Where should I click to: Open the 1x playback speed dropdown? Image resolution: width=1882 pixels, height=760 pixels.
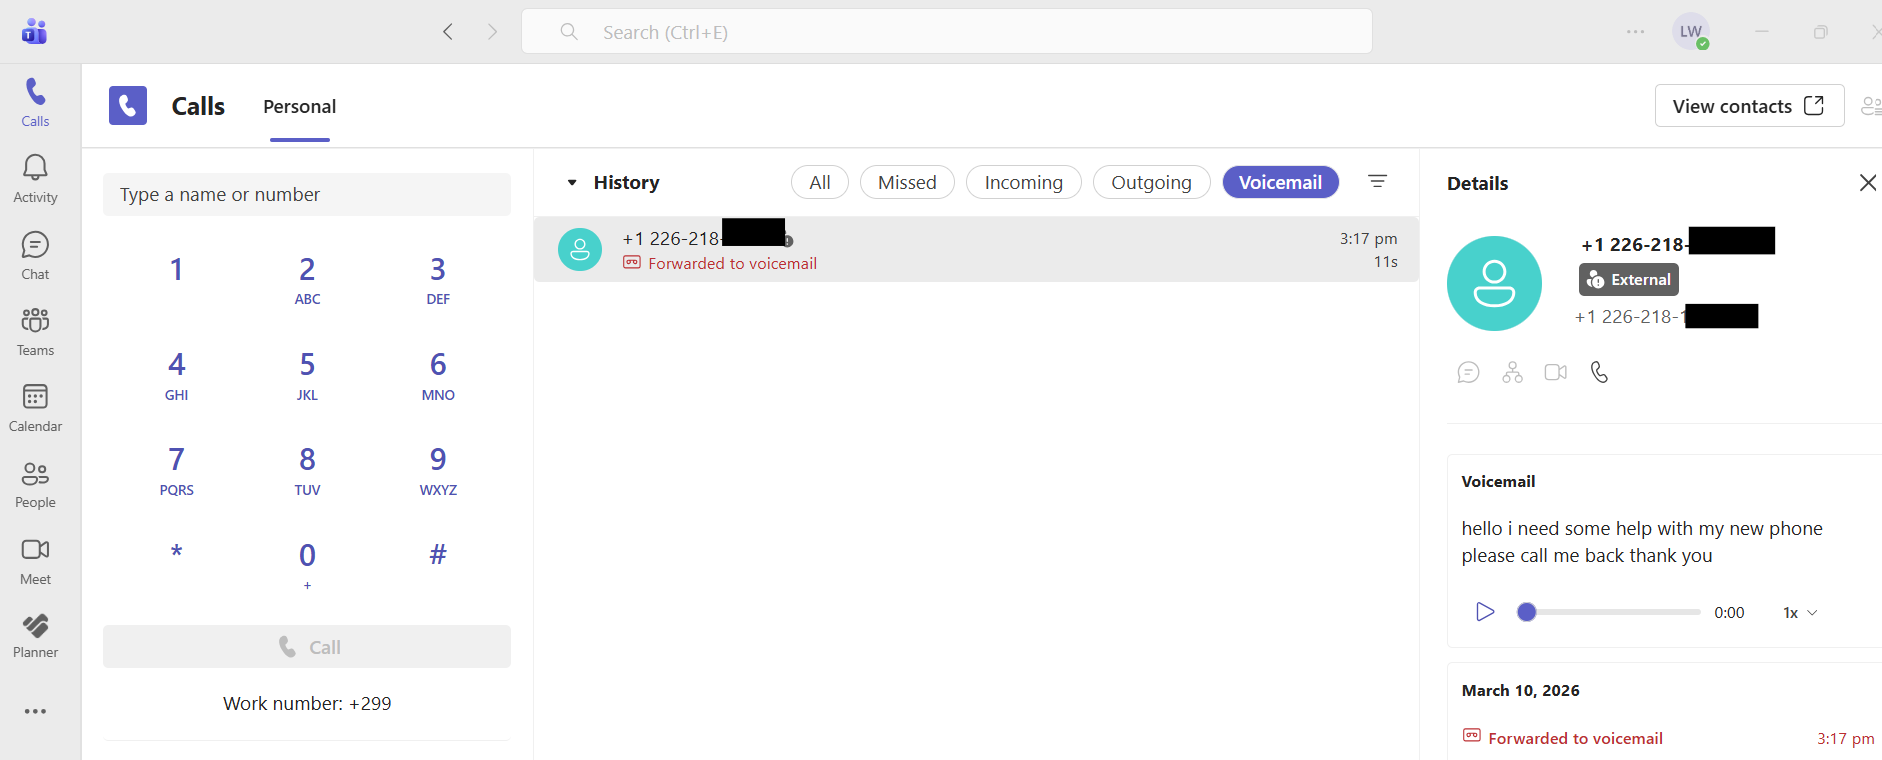coord(1799,613)
